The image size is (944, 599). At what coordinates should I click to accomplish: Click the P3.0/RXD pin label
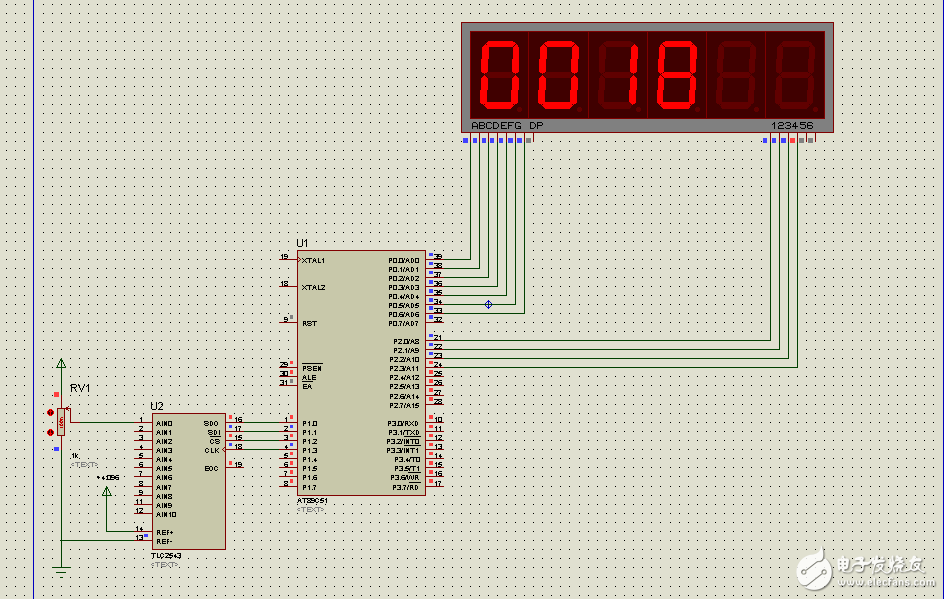pos(403,424)
